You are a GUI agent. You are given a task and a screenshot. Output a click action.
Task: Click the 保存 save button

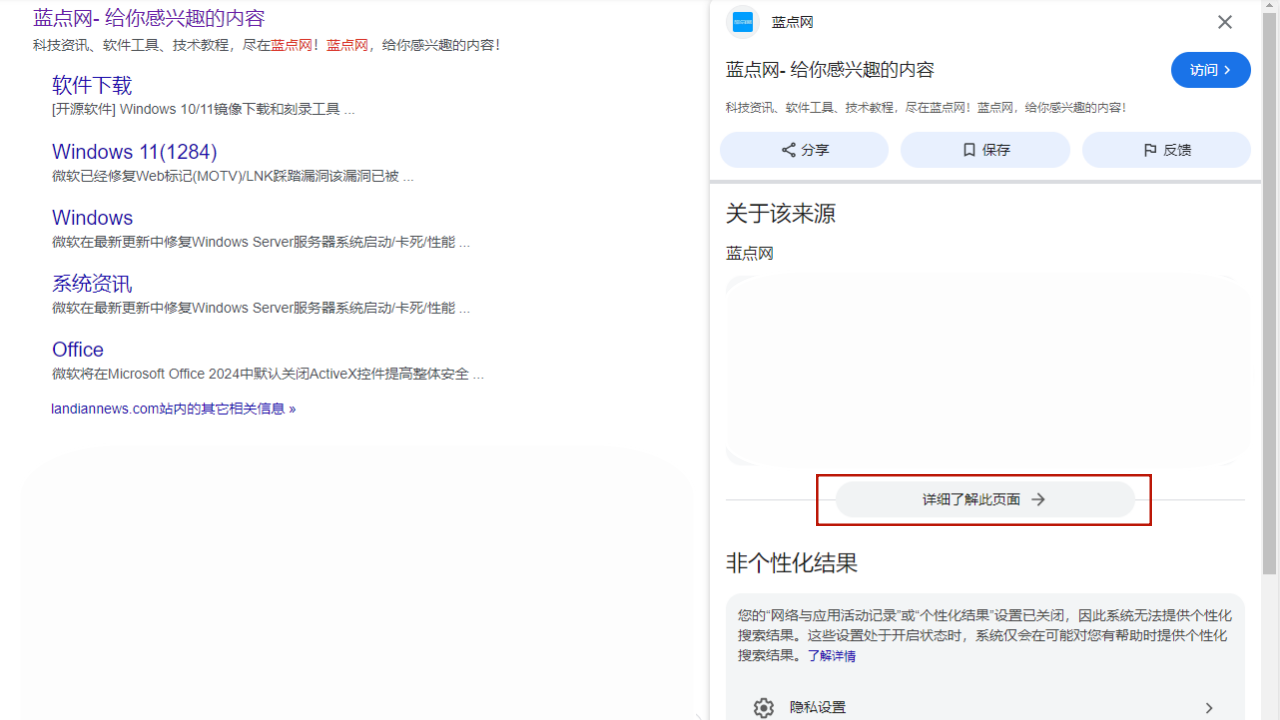point(985,150)
